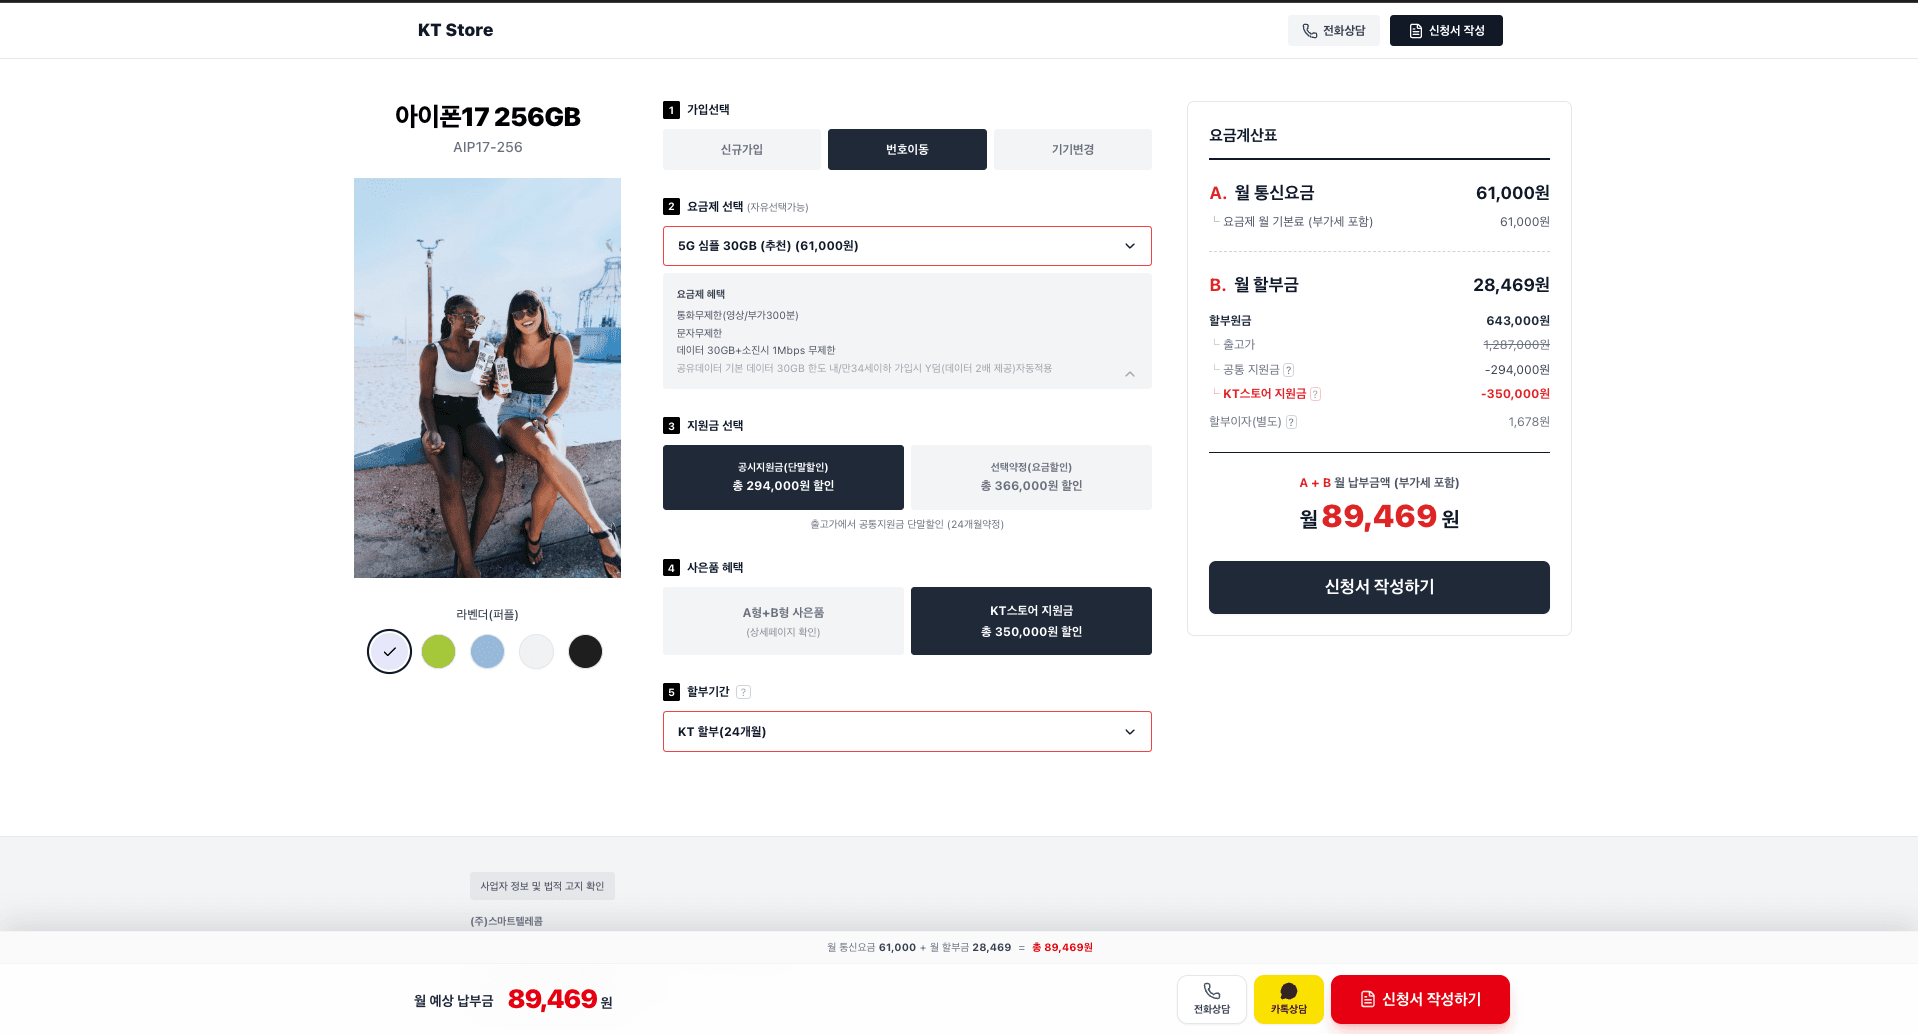Click the 카톡상담 chat bubble icon
Screen dimensions: 1918x1034
(x=1289, y=991)
